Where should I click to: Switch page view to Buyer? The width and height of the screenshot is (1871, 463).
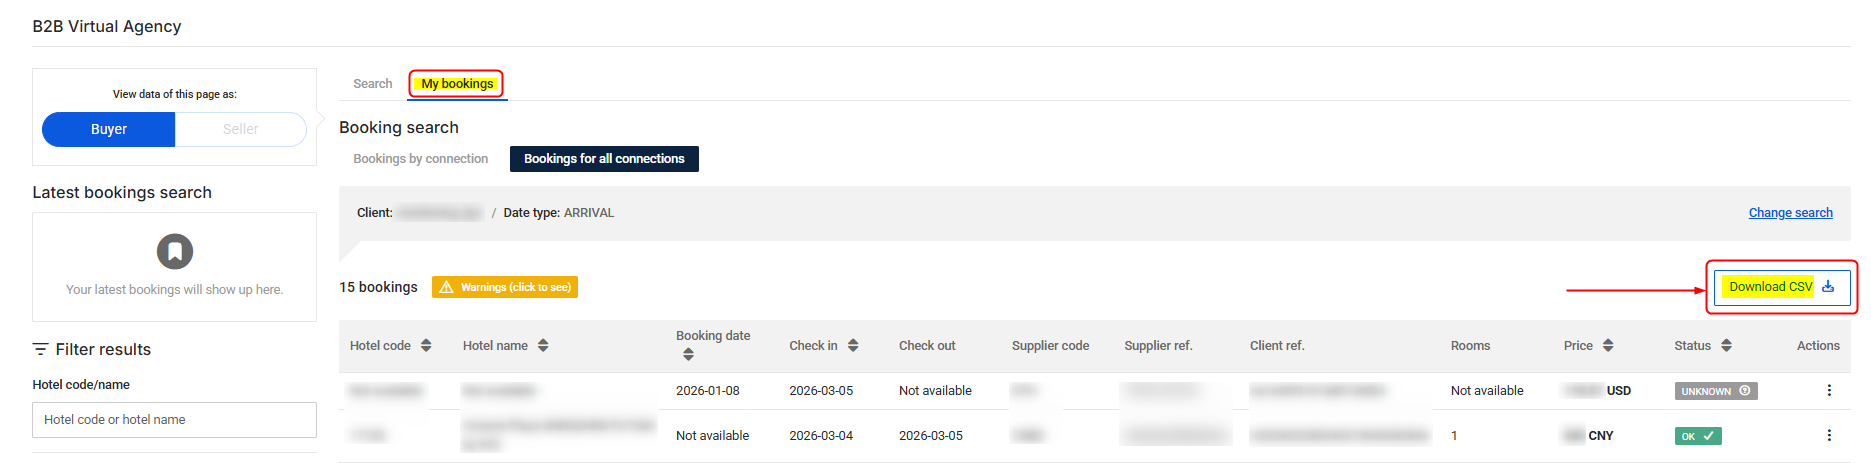point(109,130)
